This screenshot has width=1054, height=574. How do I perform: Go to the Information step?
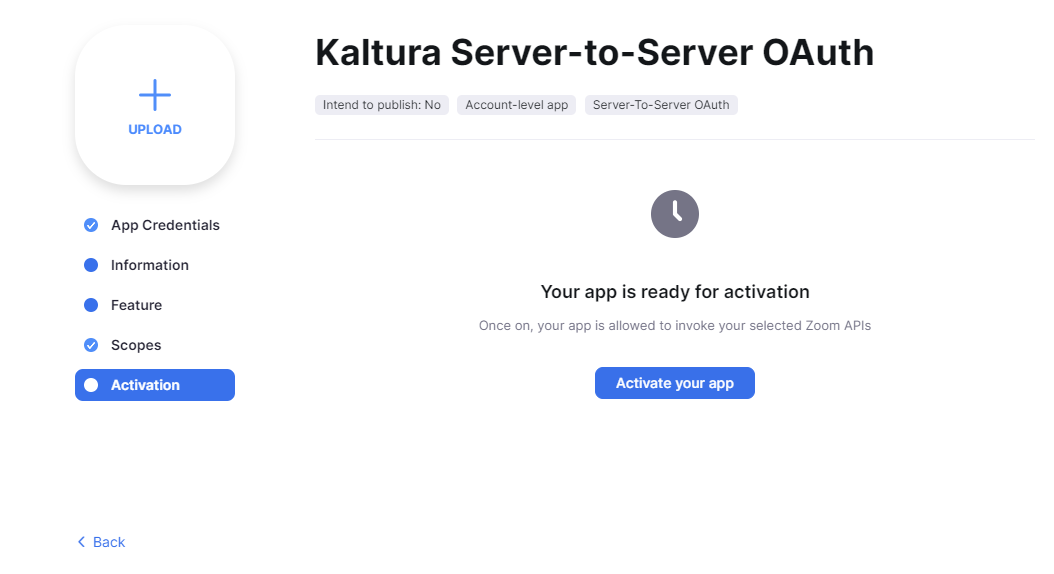(x=150, y=265)
